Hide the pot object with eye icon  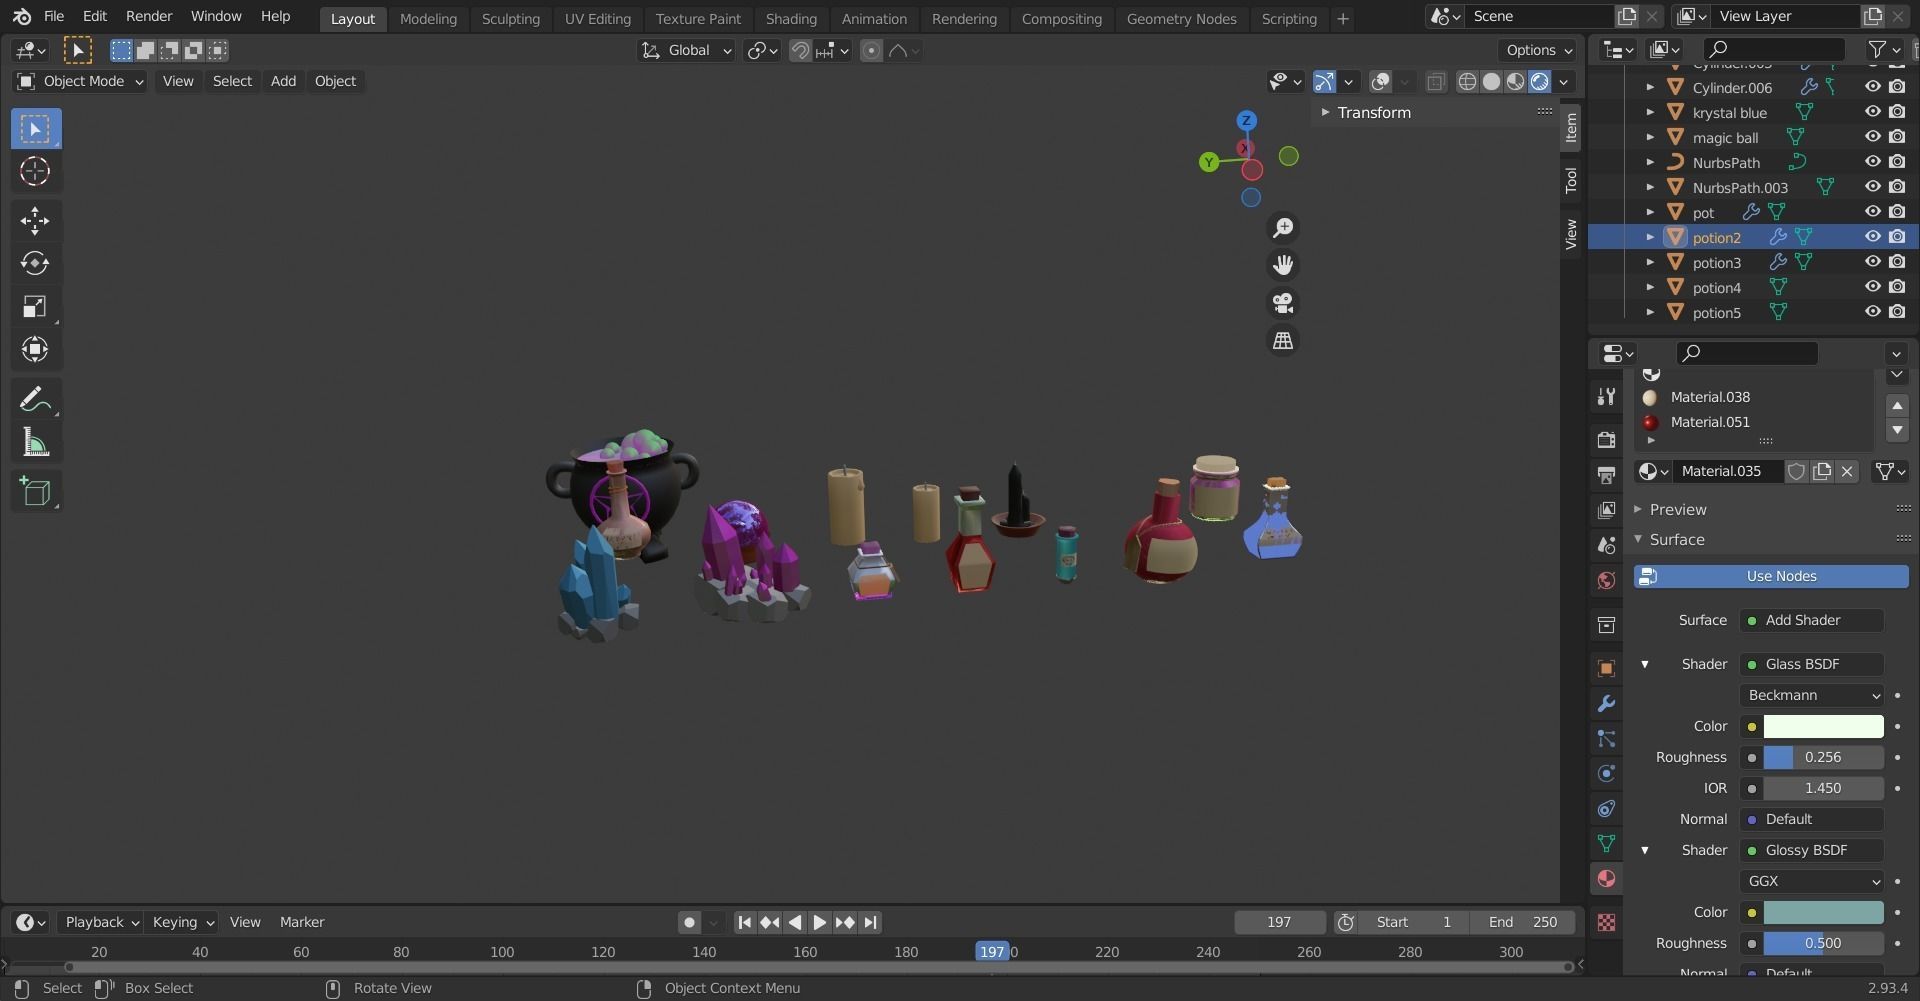tap(1872, 212)
